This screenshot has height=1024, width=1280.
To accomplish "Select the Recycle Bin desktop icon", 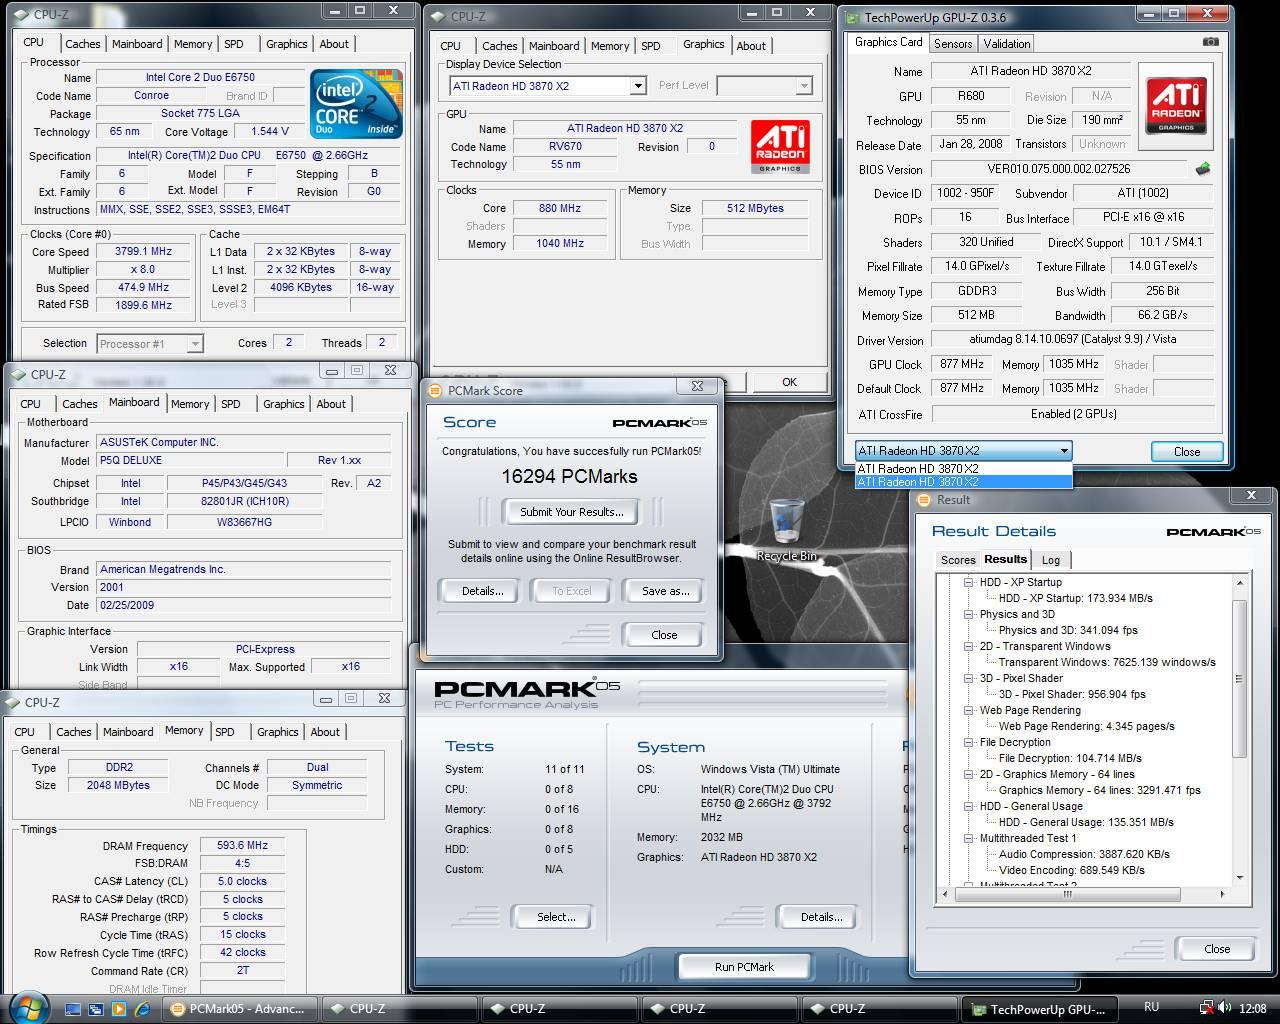I will tap(786, 530).
